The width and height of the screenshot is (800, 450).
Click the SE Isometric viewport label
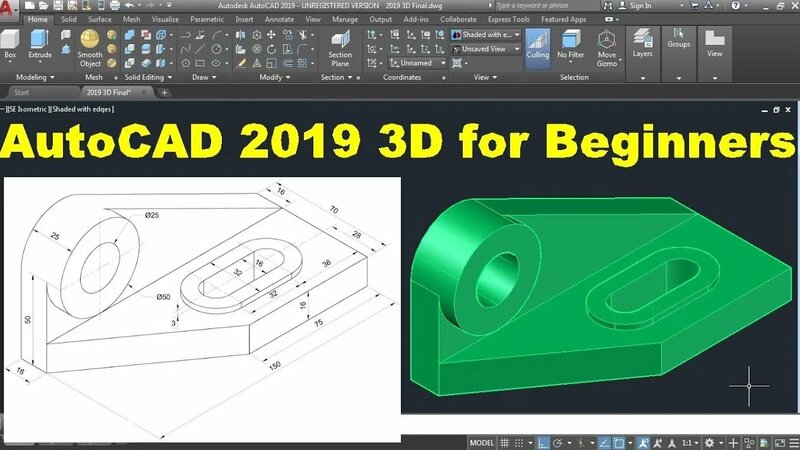pyautogui.click(x=28, y=109)
